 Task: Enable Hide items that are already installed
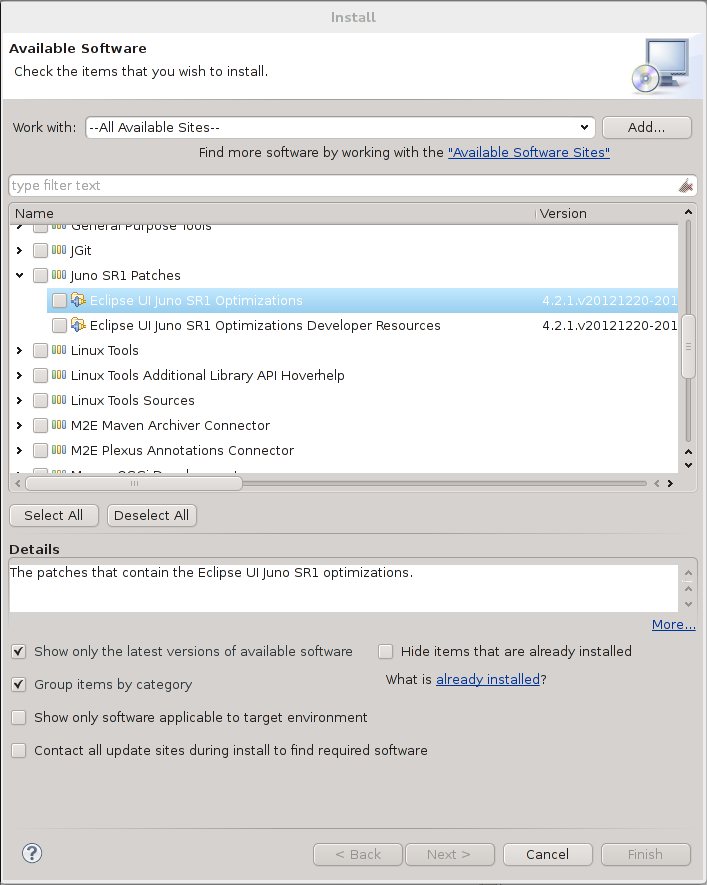(x=385, y=651)
